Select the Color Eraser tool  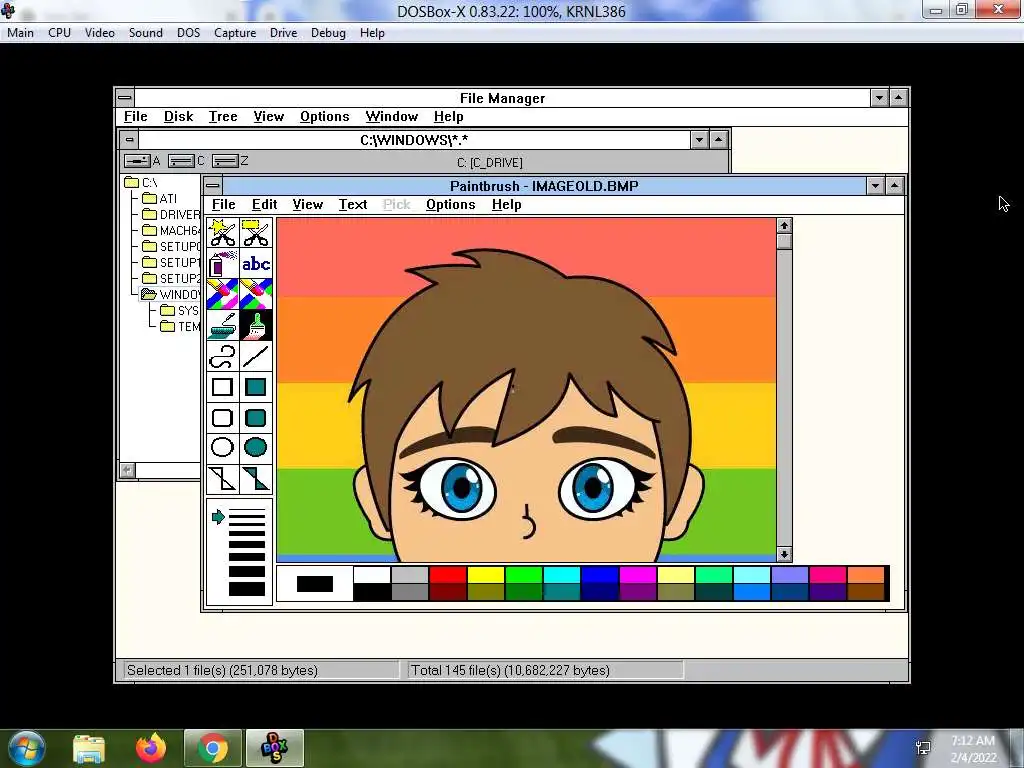[x=223, y=295]
